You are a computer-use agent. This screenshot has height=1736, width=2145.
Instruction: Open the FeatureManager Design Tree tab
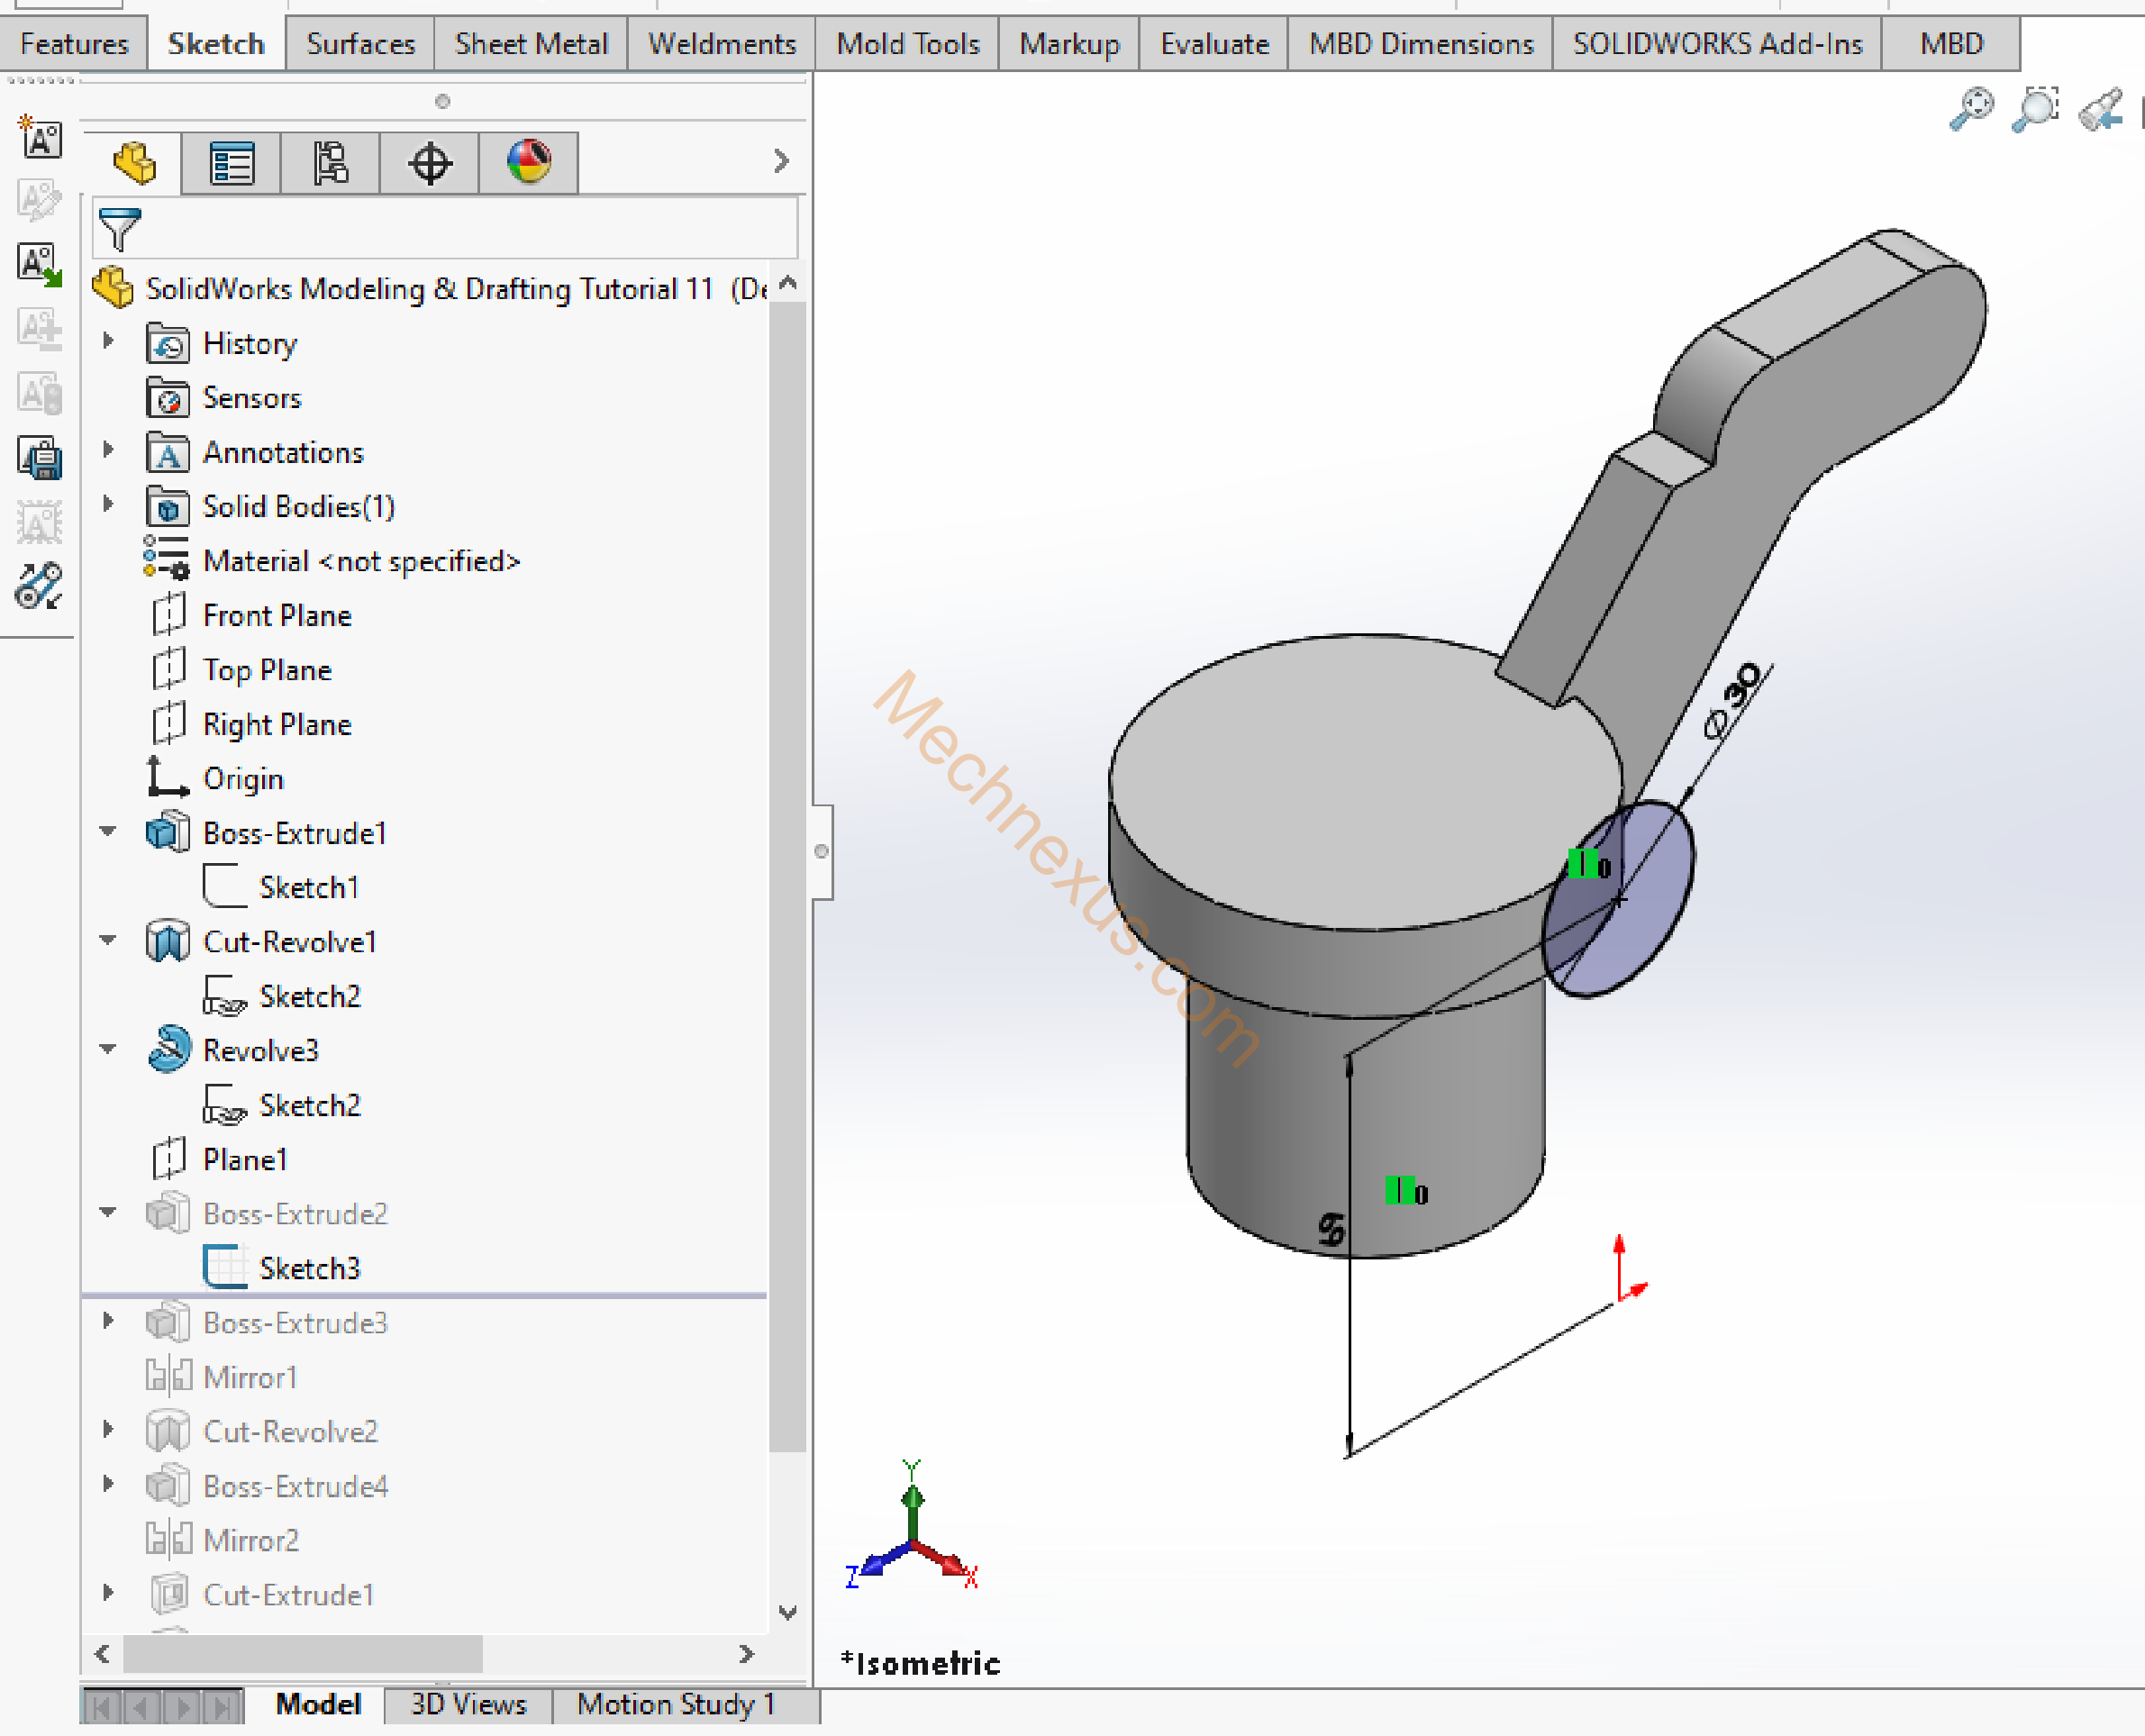[134, 163]
